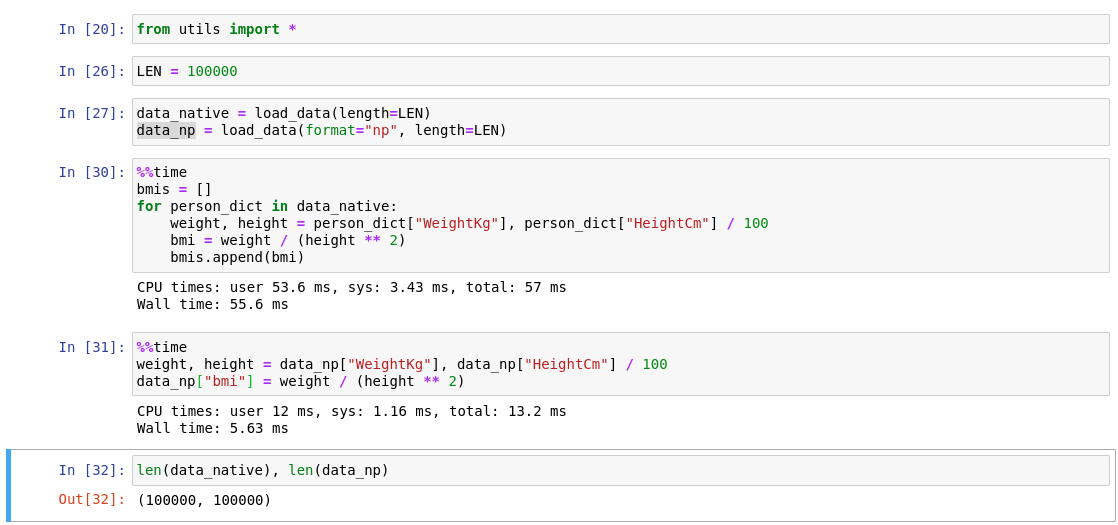Click the 'LEN = 100000' code cell

pyautogui.click(x=620, y=71)
